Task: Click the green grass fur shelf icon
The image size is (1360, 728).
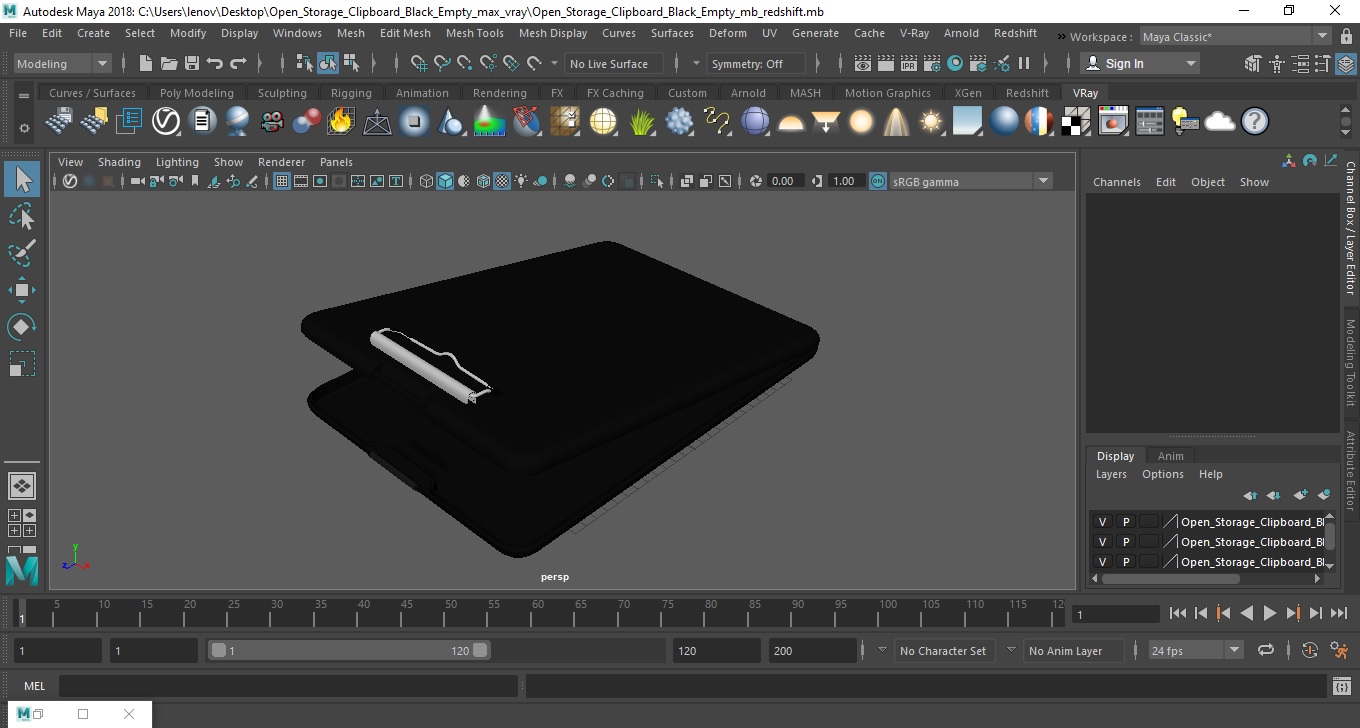Action: click(641, 122)
